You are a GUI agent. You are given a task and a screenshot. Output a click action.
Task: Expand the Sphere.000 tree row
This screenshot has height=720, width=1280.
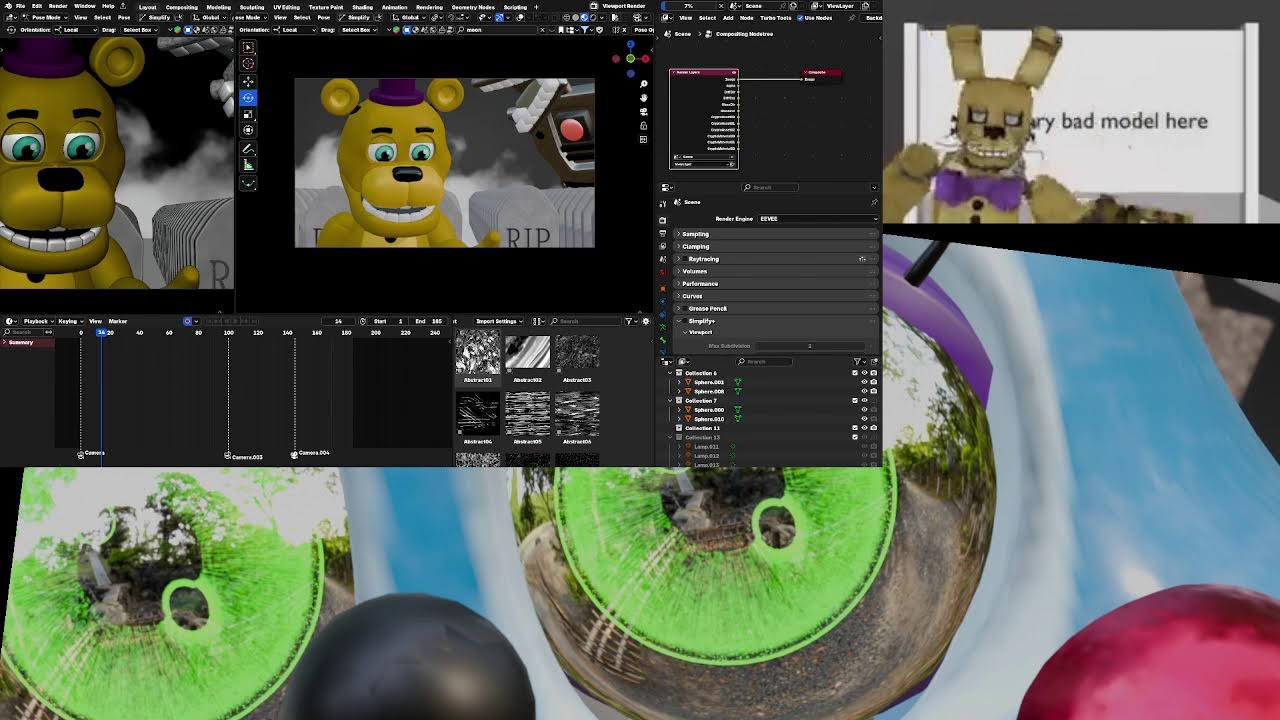(x=679, y=410)
